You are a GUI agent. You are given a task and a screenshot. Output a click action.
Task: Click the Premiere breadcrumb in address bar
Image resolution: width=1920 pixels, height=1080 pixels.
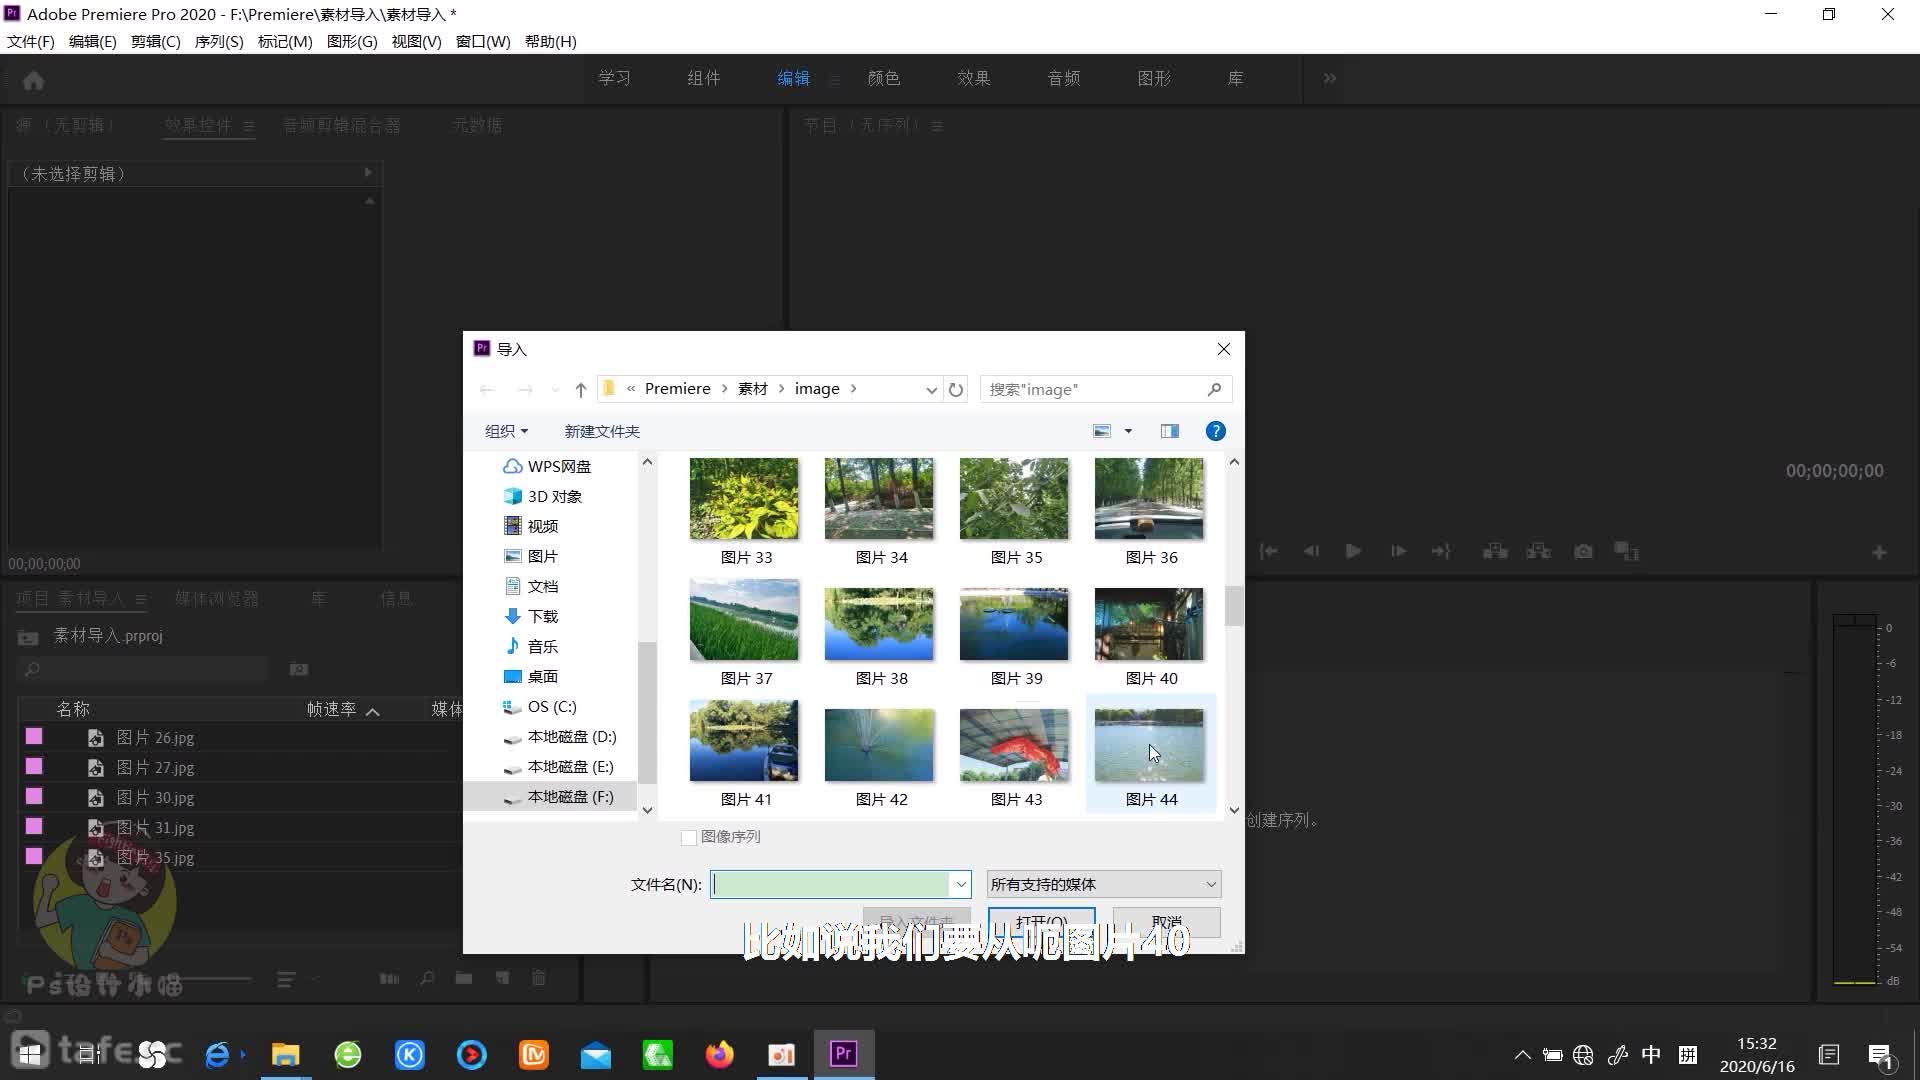(677, 389)
